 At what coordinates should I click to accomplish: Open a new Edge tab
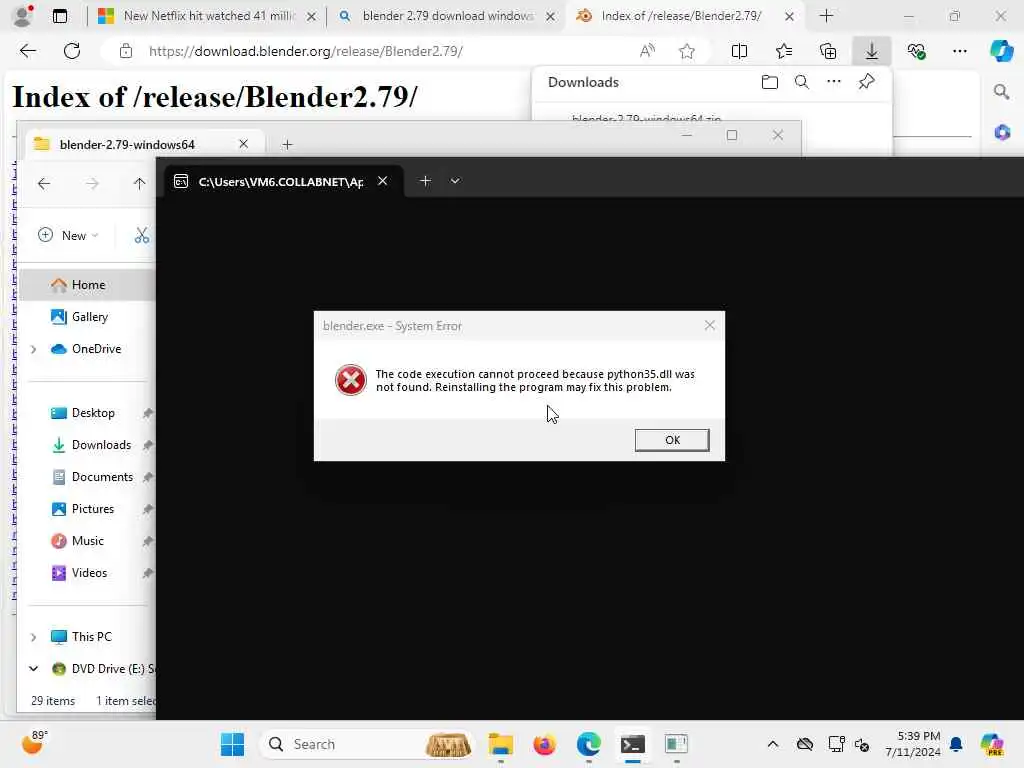click(x=826, y=16)
